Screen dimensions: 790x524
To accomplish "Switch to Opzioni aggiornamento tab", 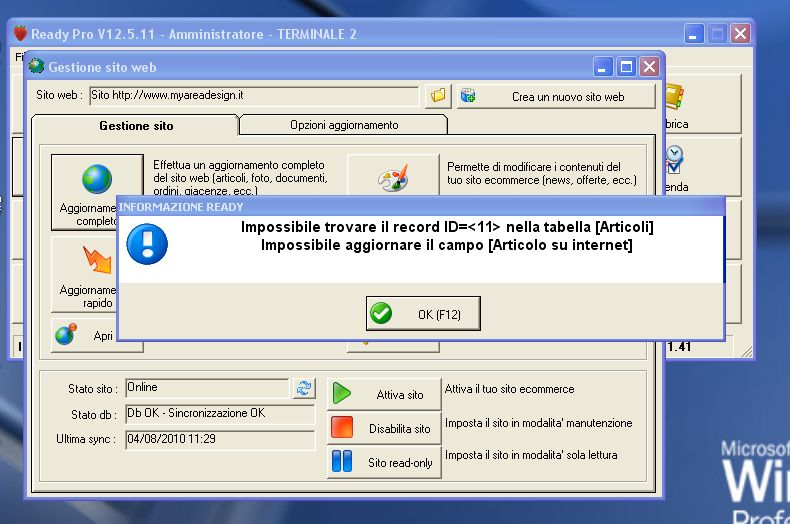I will (x=344, y=125).
